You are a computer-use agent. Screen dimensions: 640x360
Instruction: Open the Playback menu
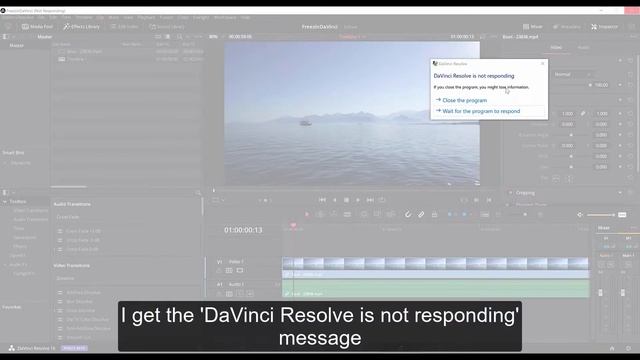pyautogui.click(x=146, y=18)
